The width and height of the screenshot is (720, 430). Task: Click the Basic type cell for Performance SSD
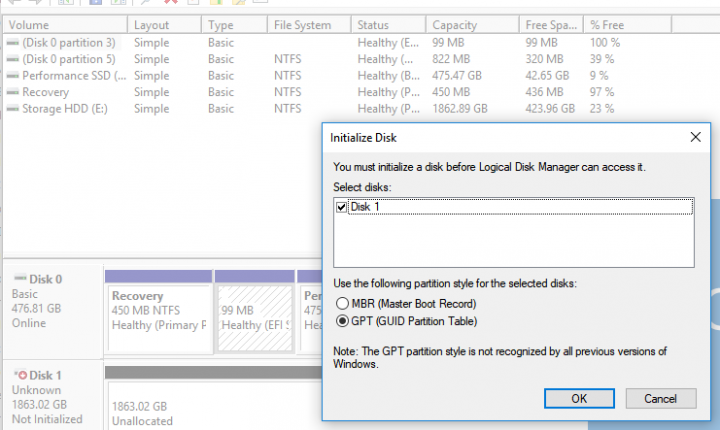coord(221,76)
